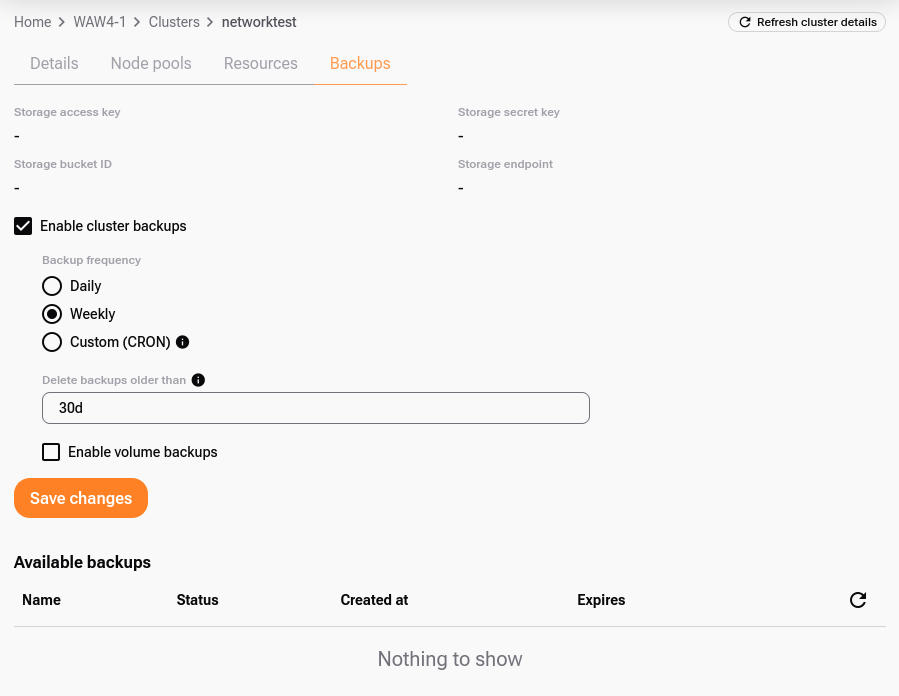Select Daily backup frequency

[52, 286]
